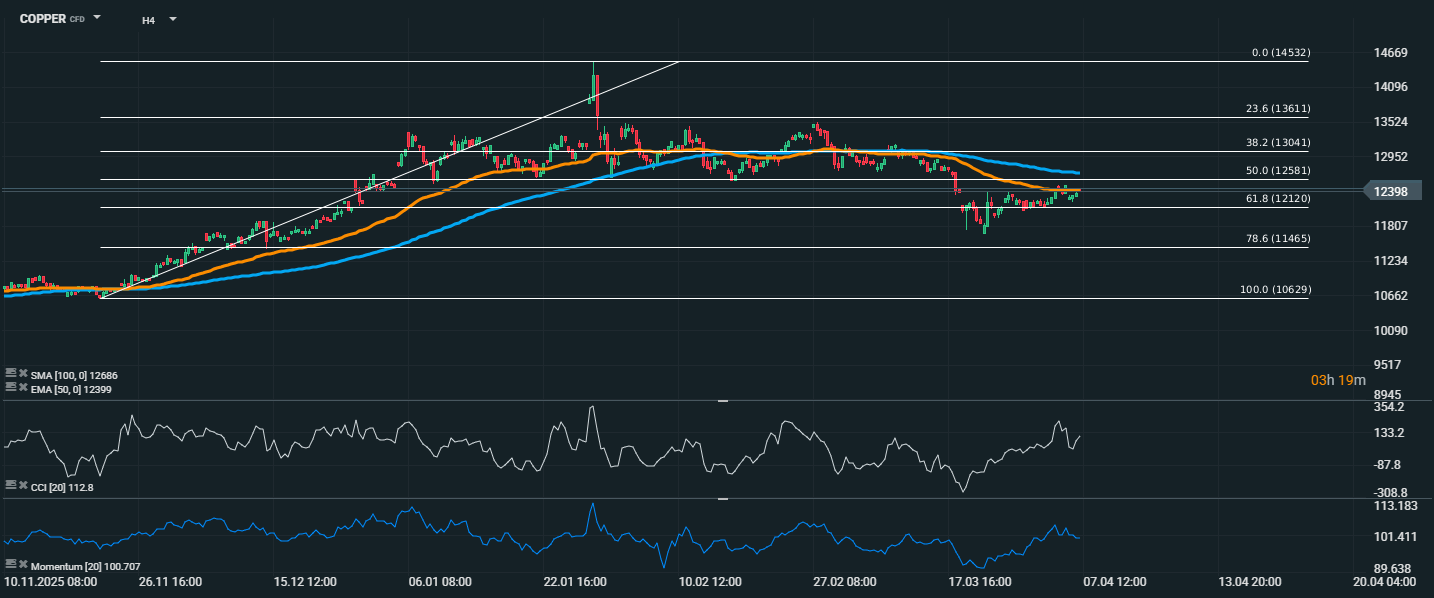Open the COPPER symbol dropdown
The height and width of the screenshot is (598, 1434).
[97, 18]
